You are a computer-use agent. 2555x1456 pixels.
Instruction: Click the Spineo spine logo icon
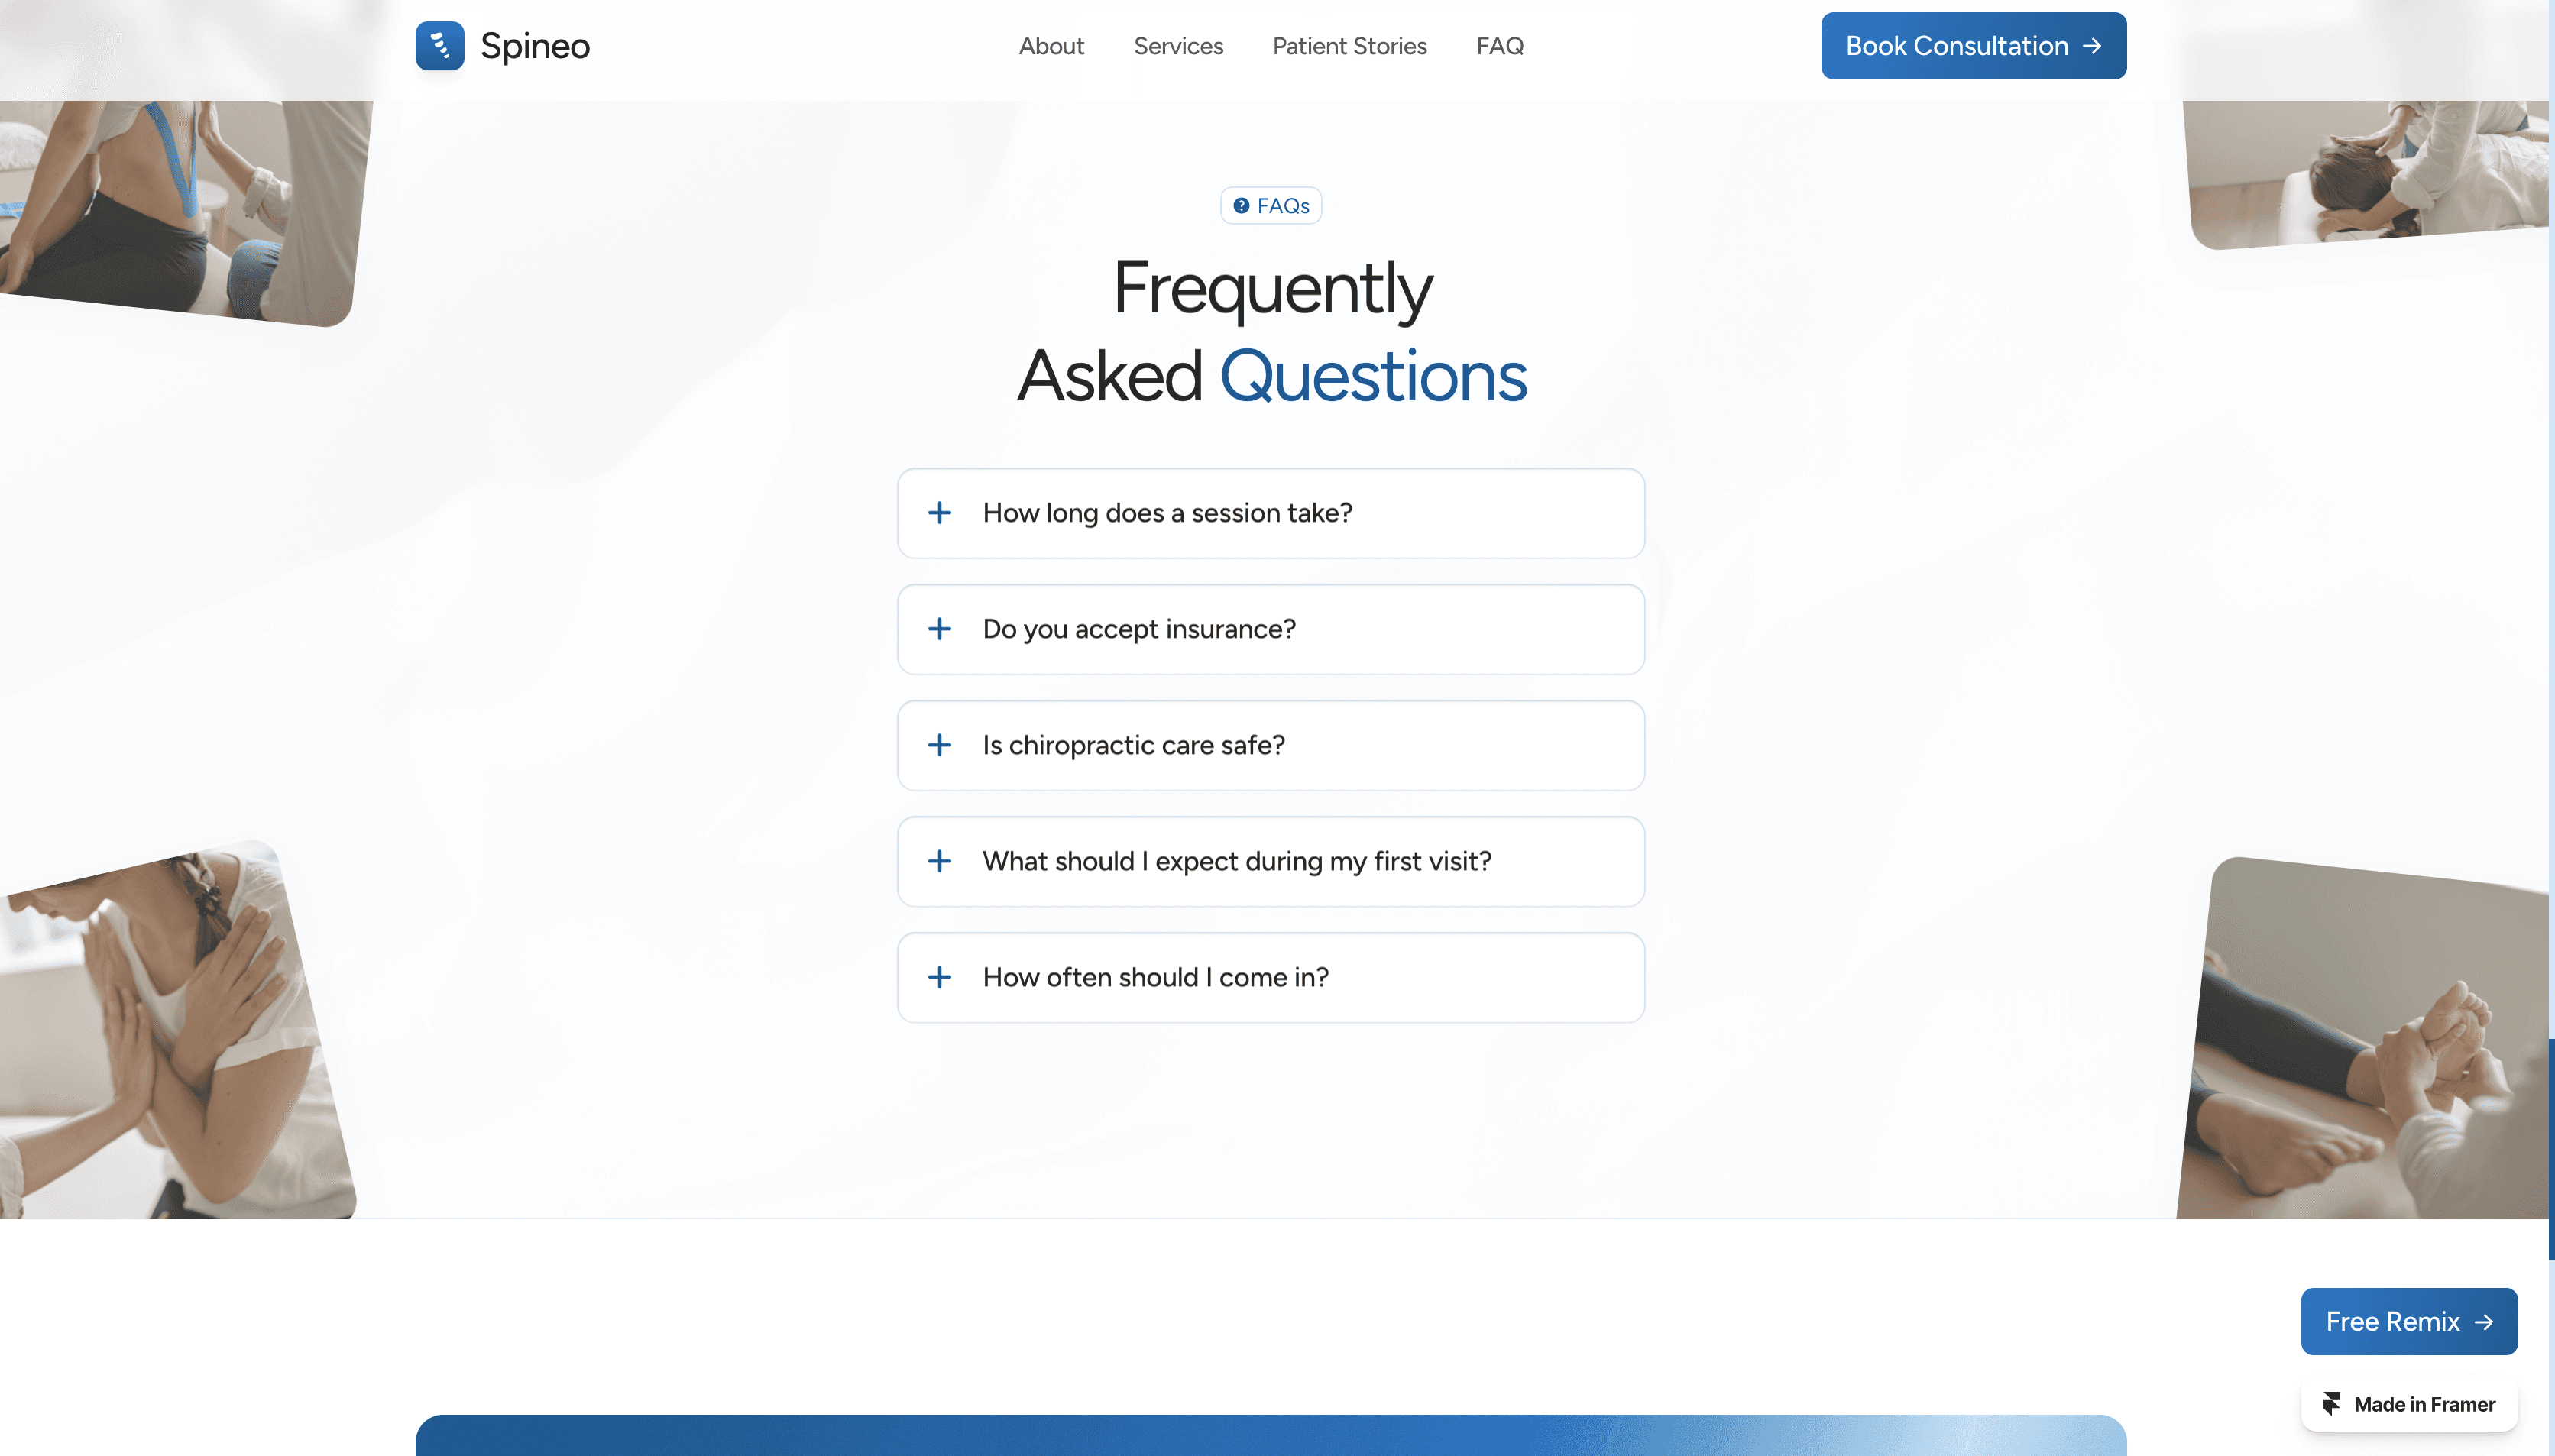[439, 46]
